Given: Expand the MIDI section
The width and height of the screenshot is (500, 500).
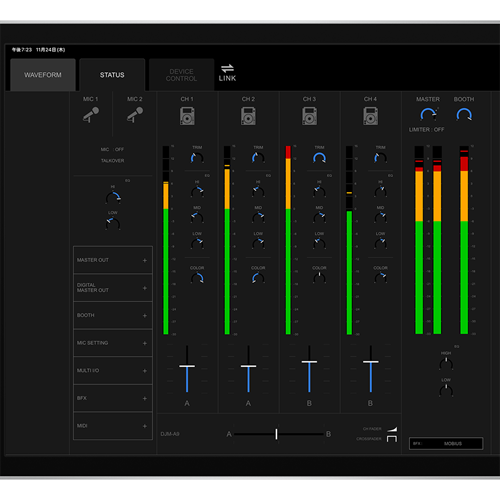Looking at the screenshot, I should [113, 426].
